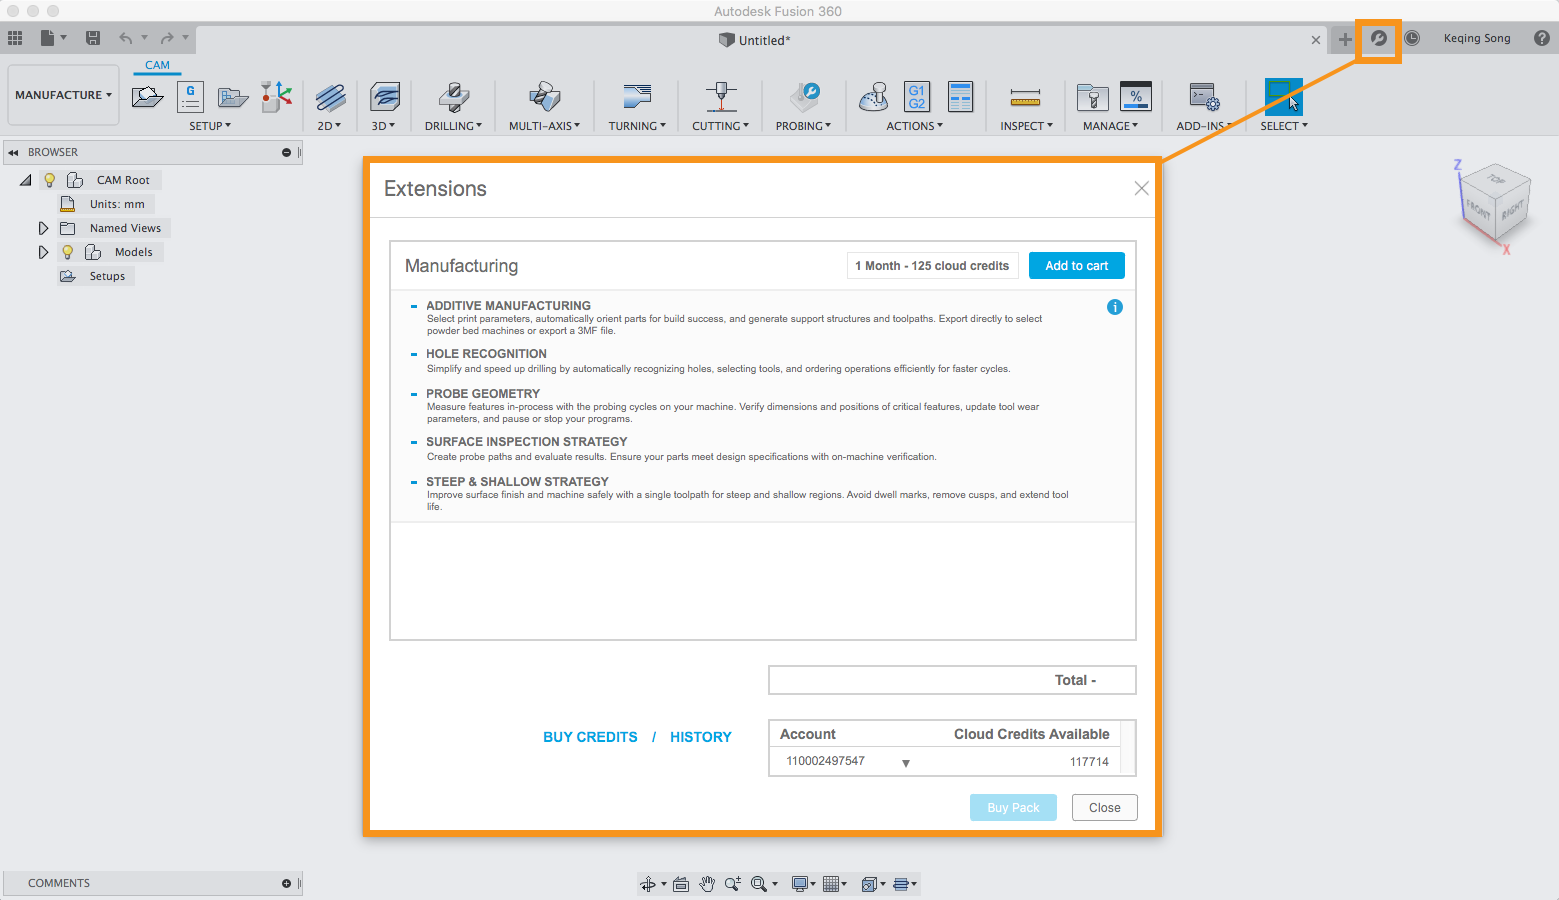This screenshot has width=1559, height=900.
Task: Click the 3D milling toolpath icon
Action: (x=384, y=97)
